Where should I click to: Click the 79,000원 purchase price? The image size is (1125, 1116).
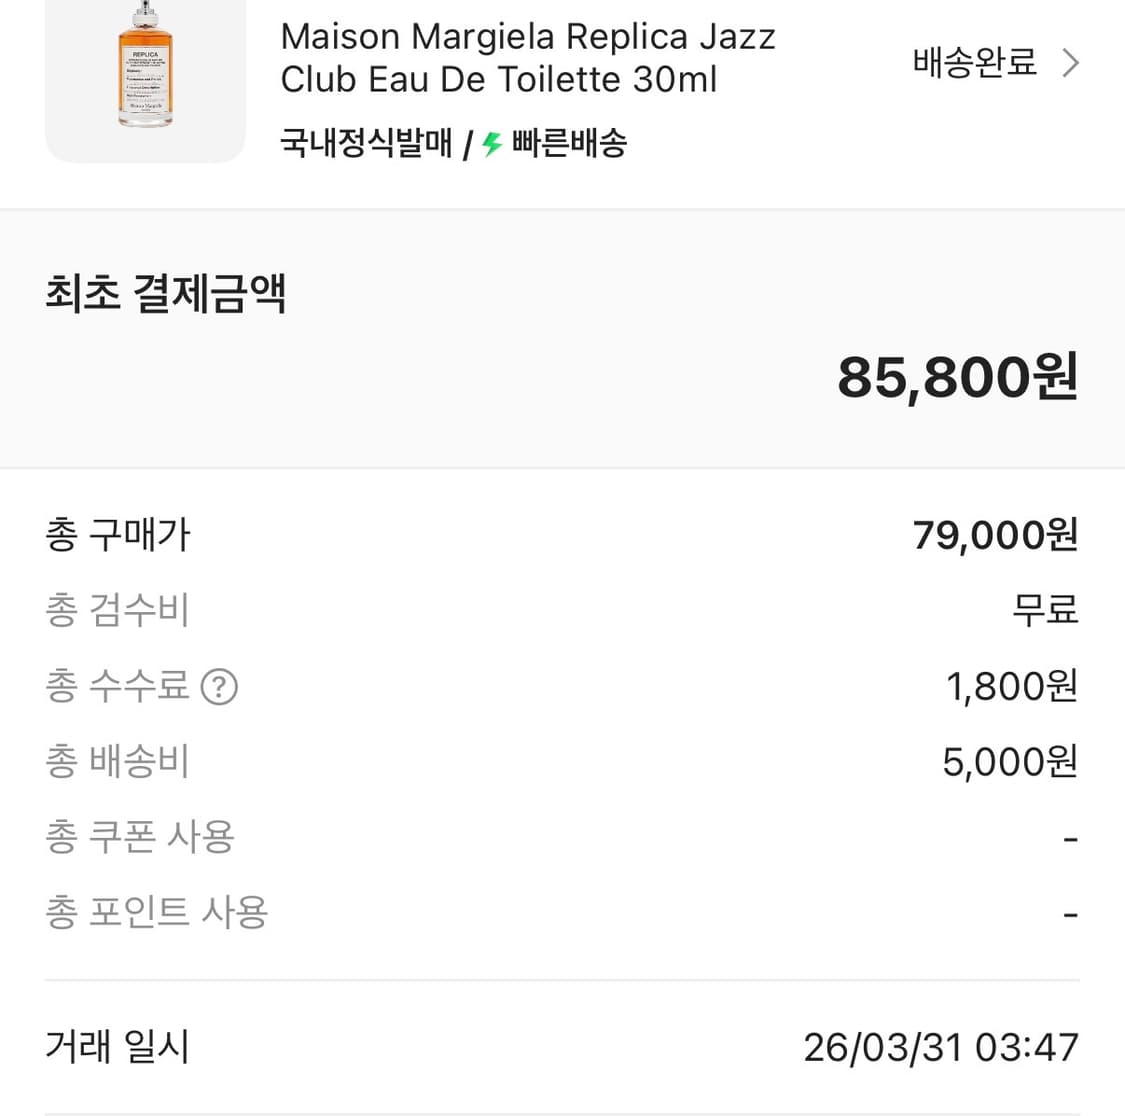tap(996, 535)
